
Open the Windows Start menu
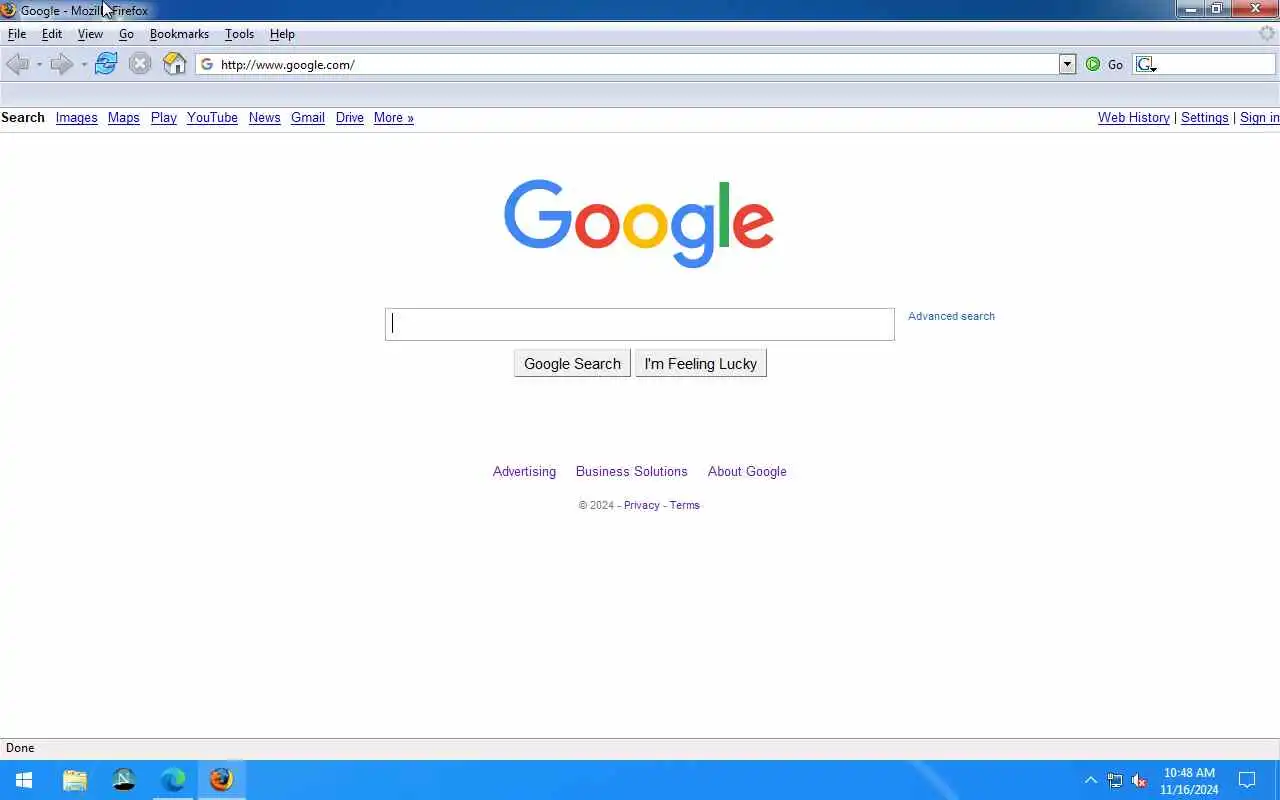click(x=24, y=780)
